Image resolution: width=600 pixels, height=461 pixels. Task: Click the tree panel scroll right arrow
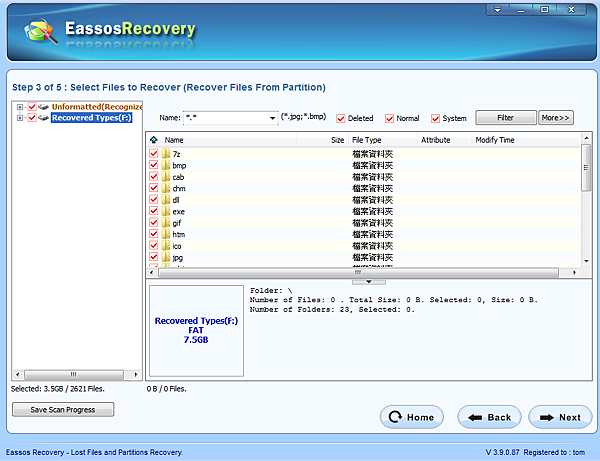pyautogui.click(x=136, y=374)
